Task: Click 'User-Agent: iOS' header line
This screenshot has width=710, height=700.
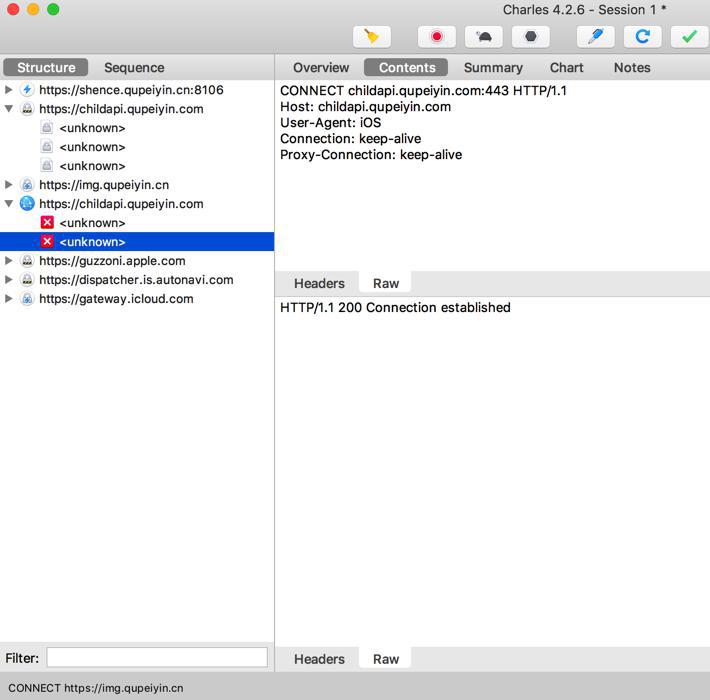Action: tap(331, 123)
